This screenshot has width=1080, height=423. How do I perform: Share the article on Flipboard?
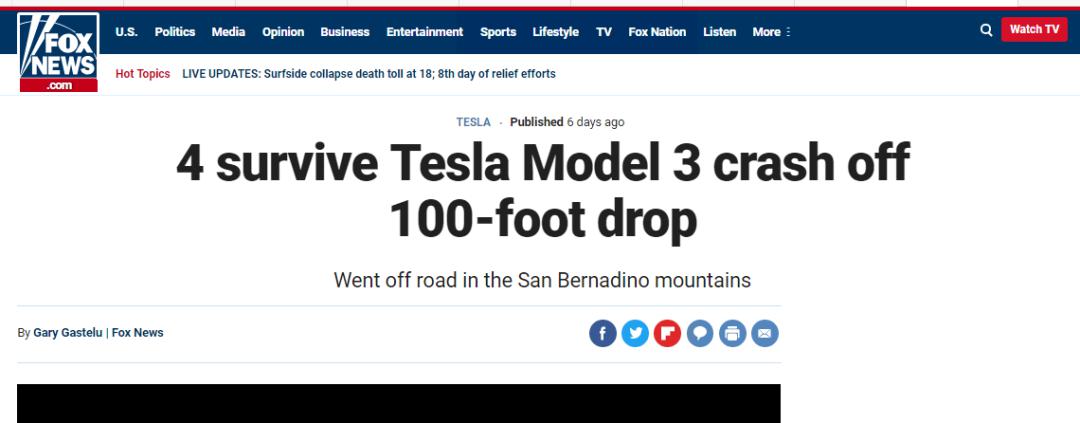pyautogui.click(x=667, y=333)
